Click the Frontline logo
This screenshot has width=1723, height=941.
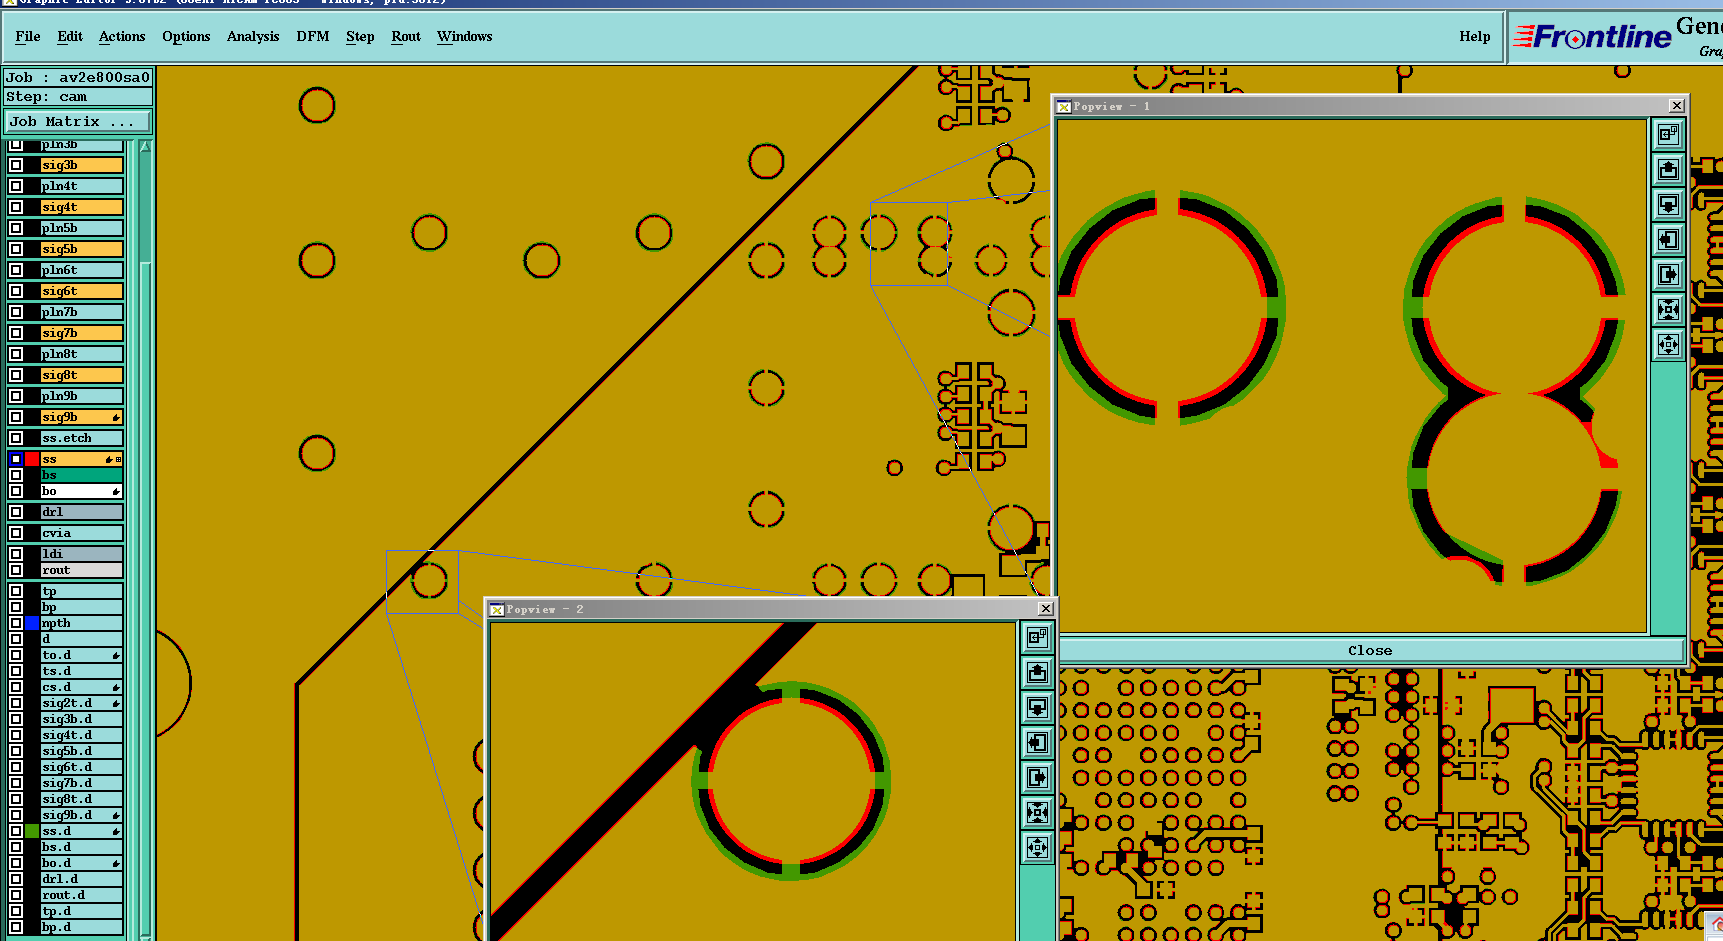click(x=1593, y=37)
